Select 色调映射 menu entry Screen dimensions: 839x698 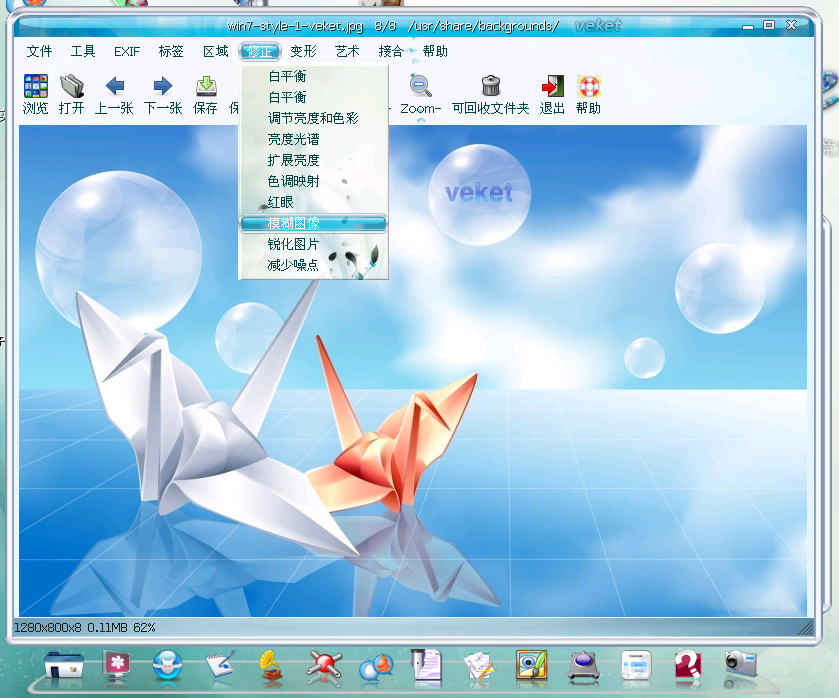tap(314, 181)
